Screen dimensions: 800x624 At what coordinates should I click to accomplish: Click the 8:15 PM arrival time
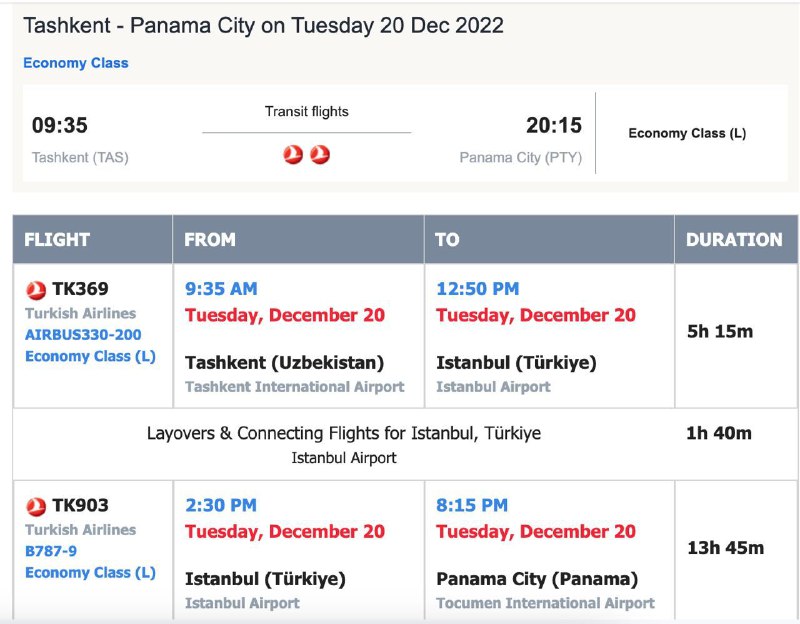[472, 505]
